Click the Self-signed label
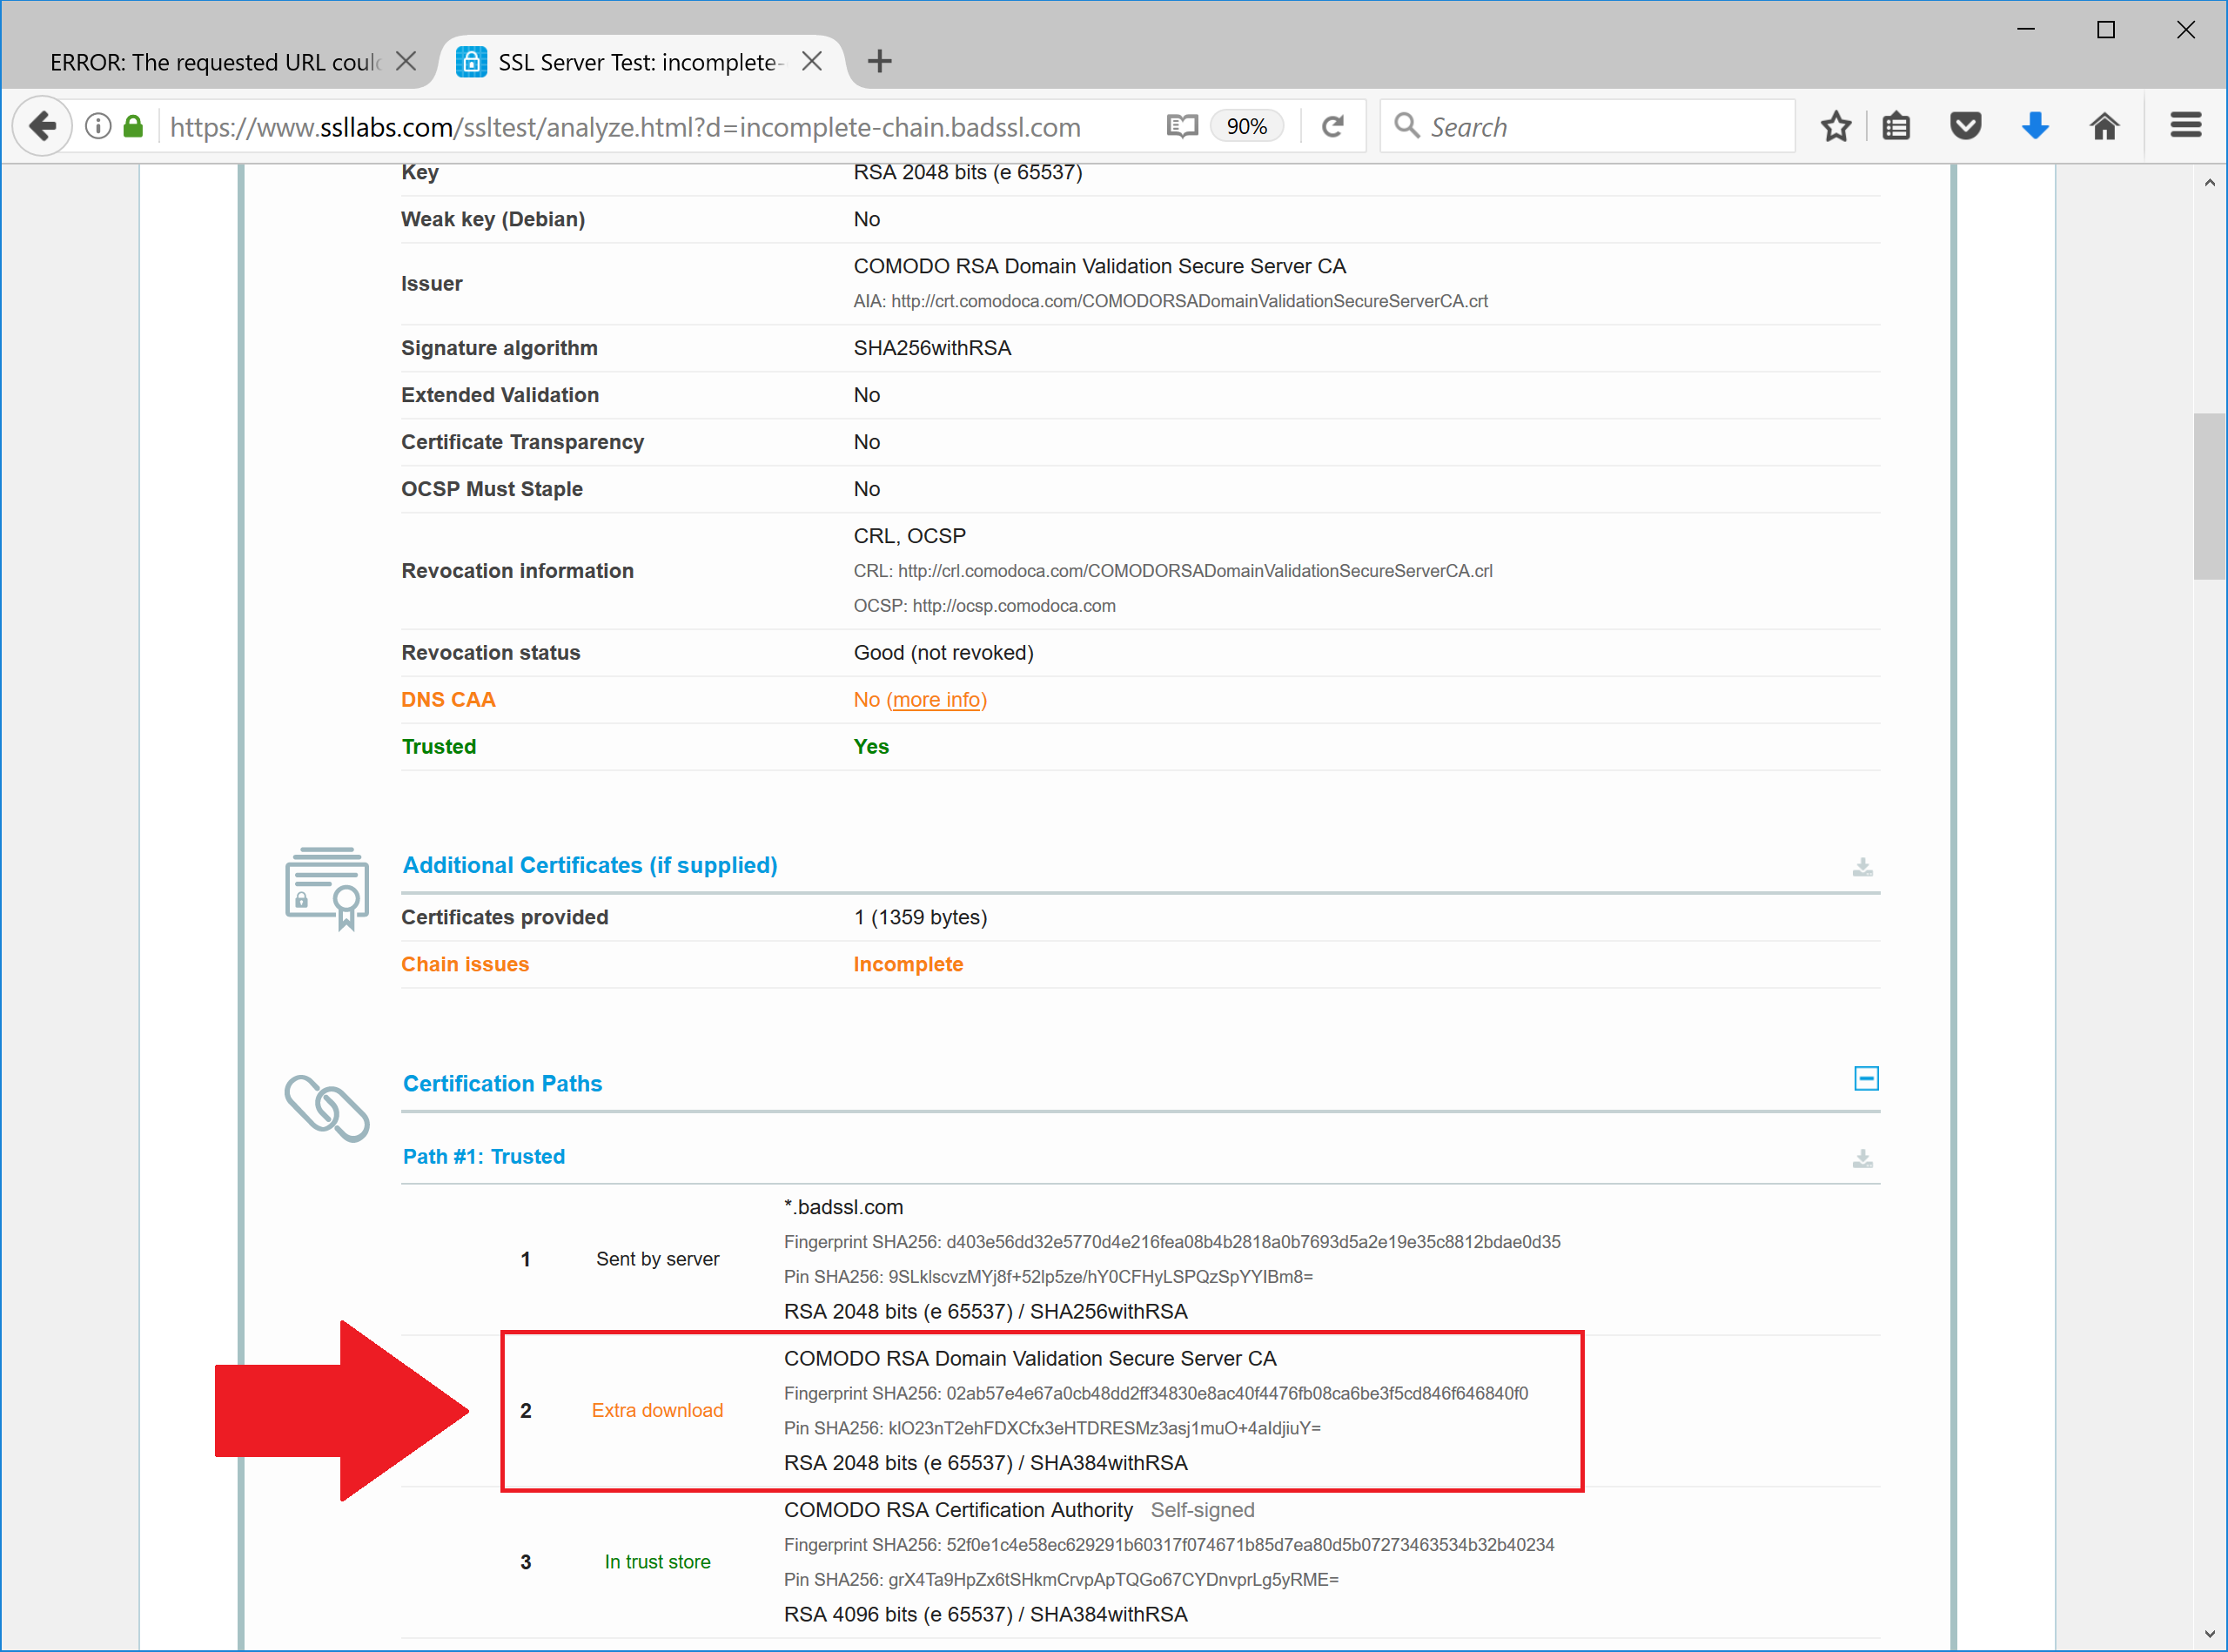2228x1652 pixels. pyautogui.click(x=1202, y=1510)
